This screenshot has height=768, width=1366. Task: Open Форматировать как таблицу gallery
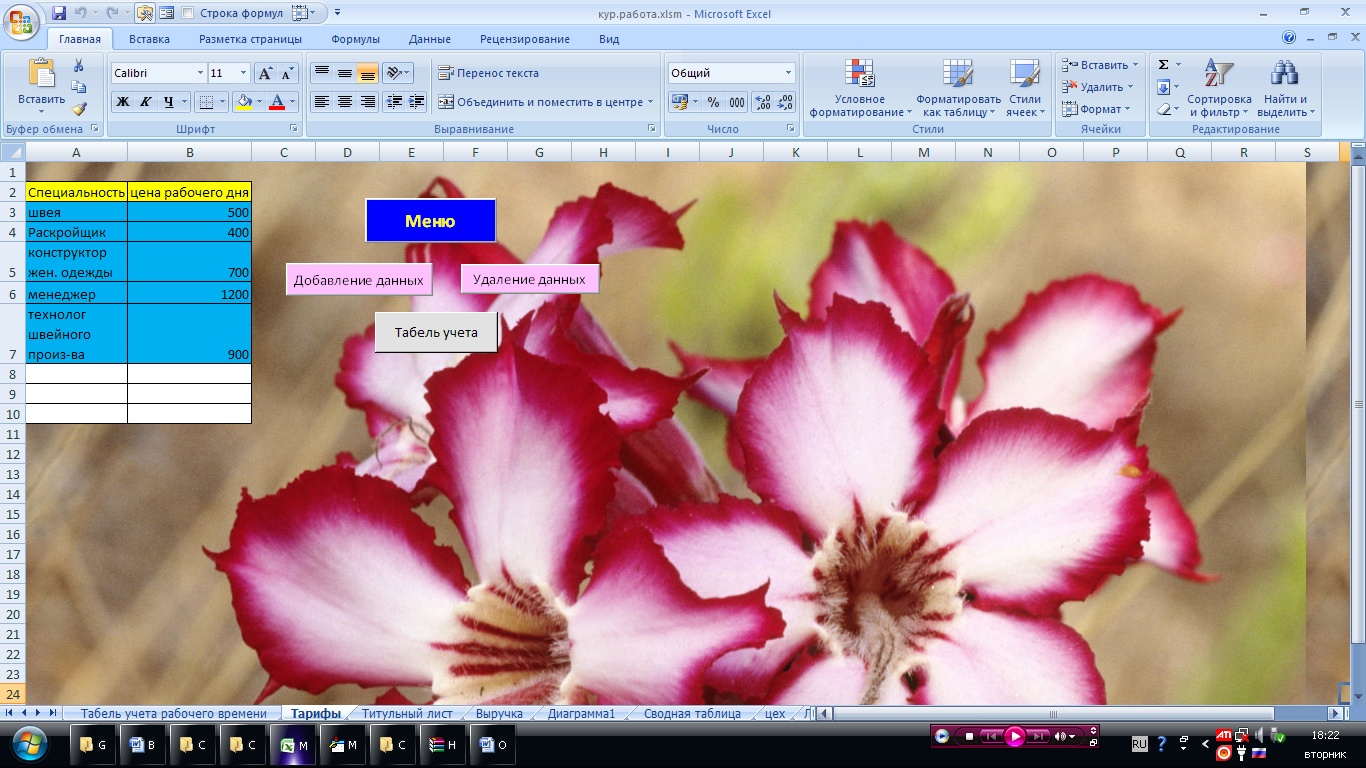(x=958, y=88)
